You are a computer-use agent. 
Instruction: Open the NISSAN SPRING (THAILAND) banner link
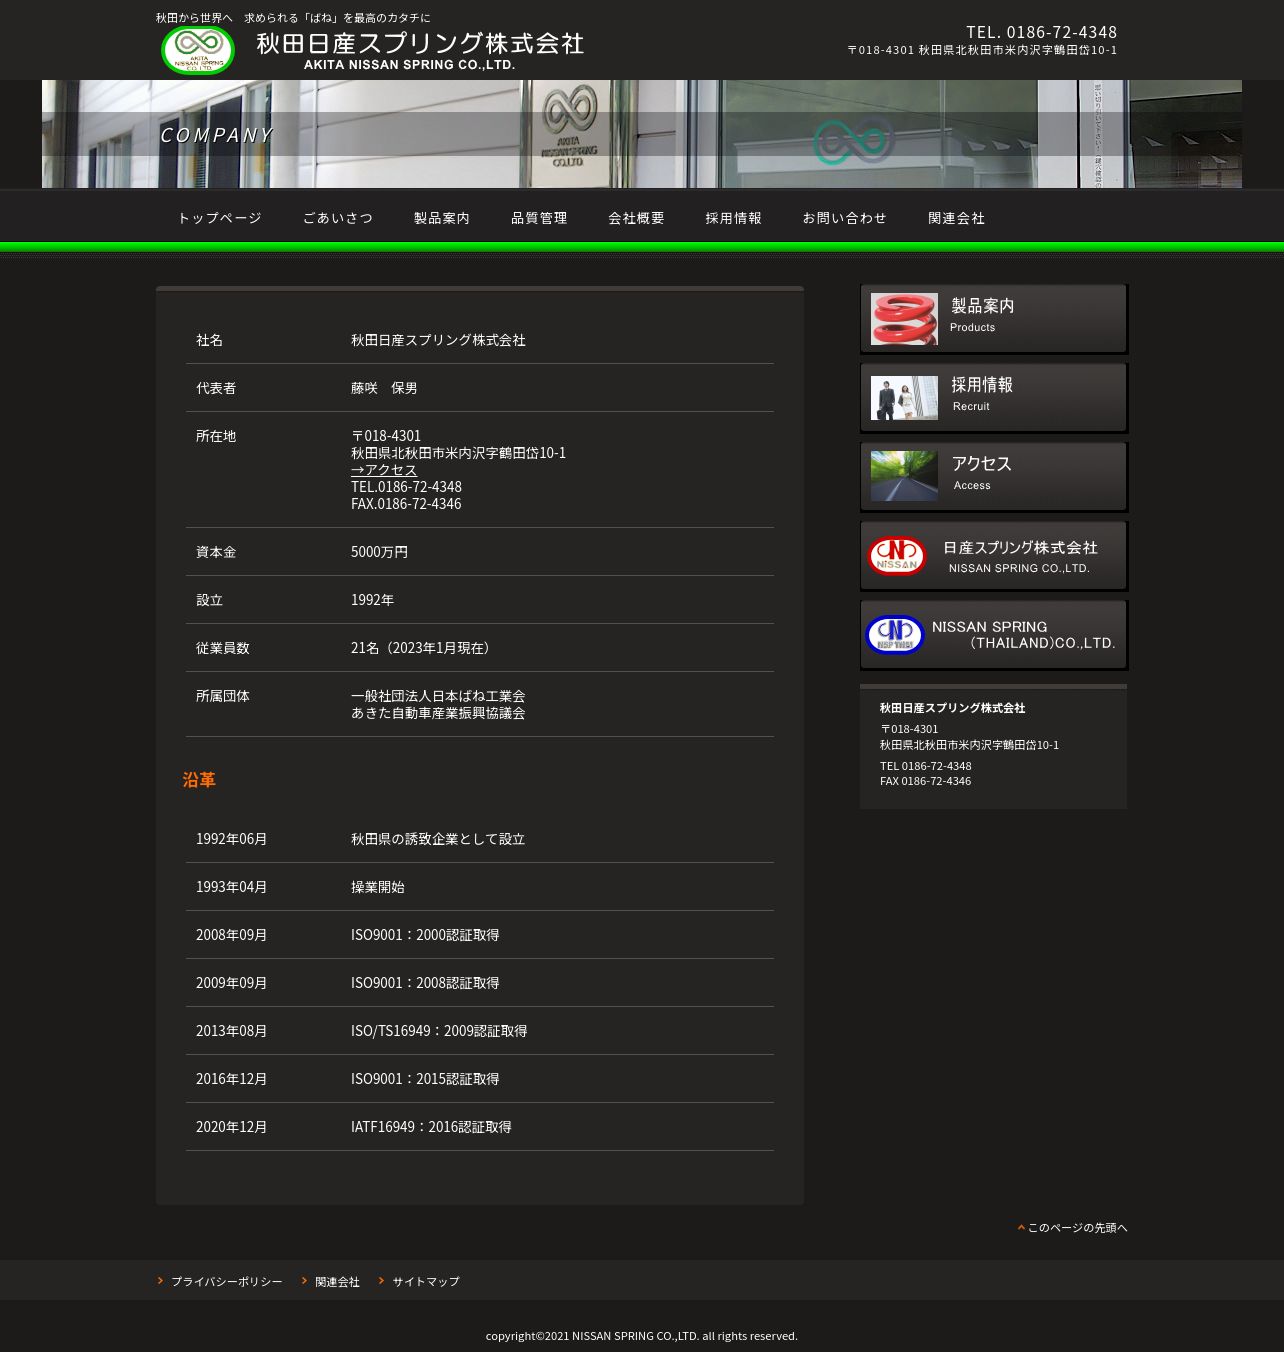[994, 635]
